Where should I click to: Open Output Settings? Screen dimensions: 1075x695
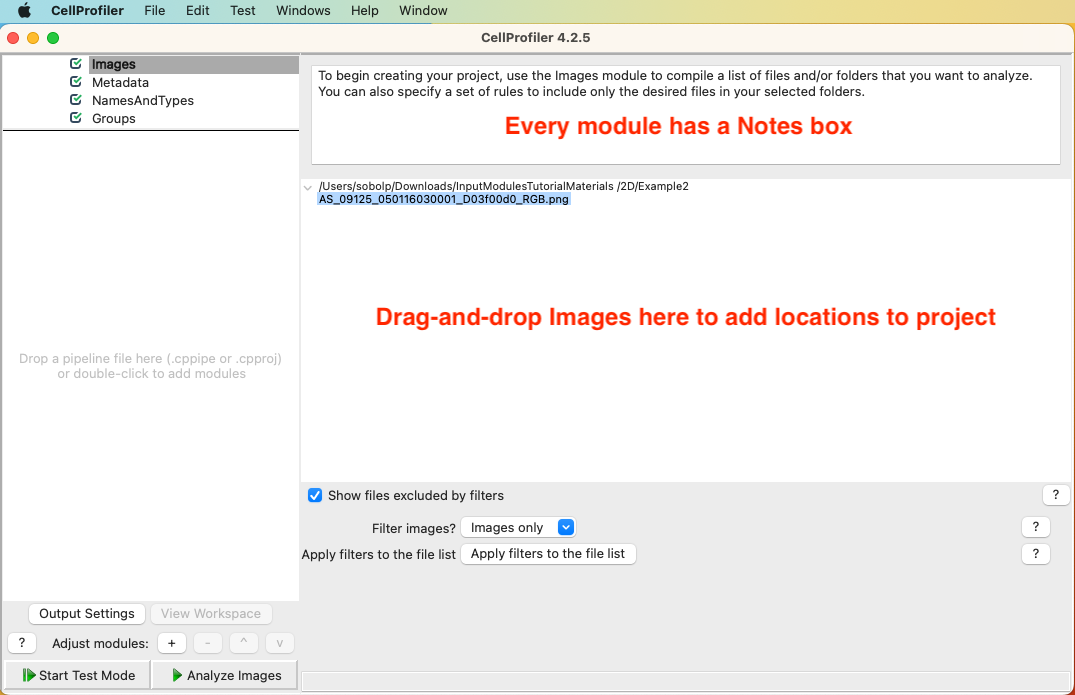click(87, 613)
